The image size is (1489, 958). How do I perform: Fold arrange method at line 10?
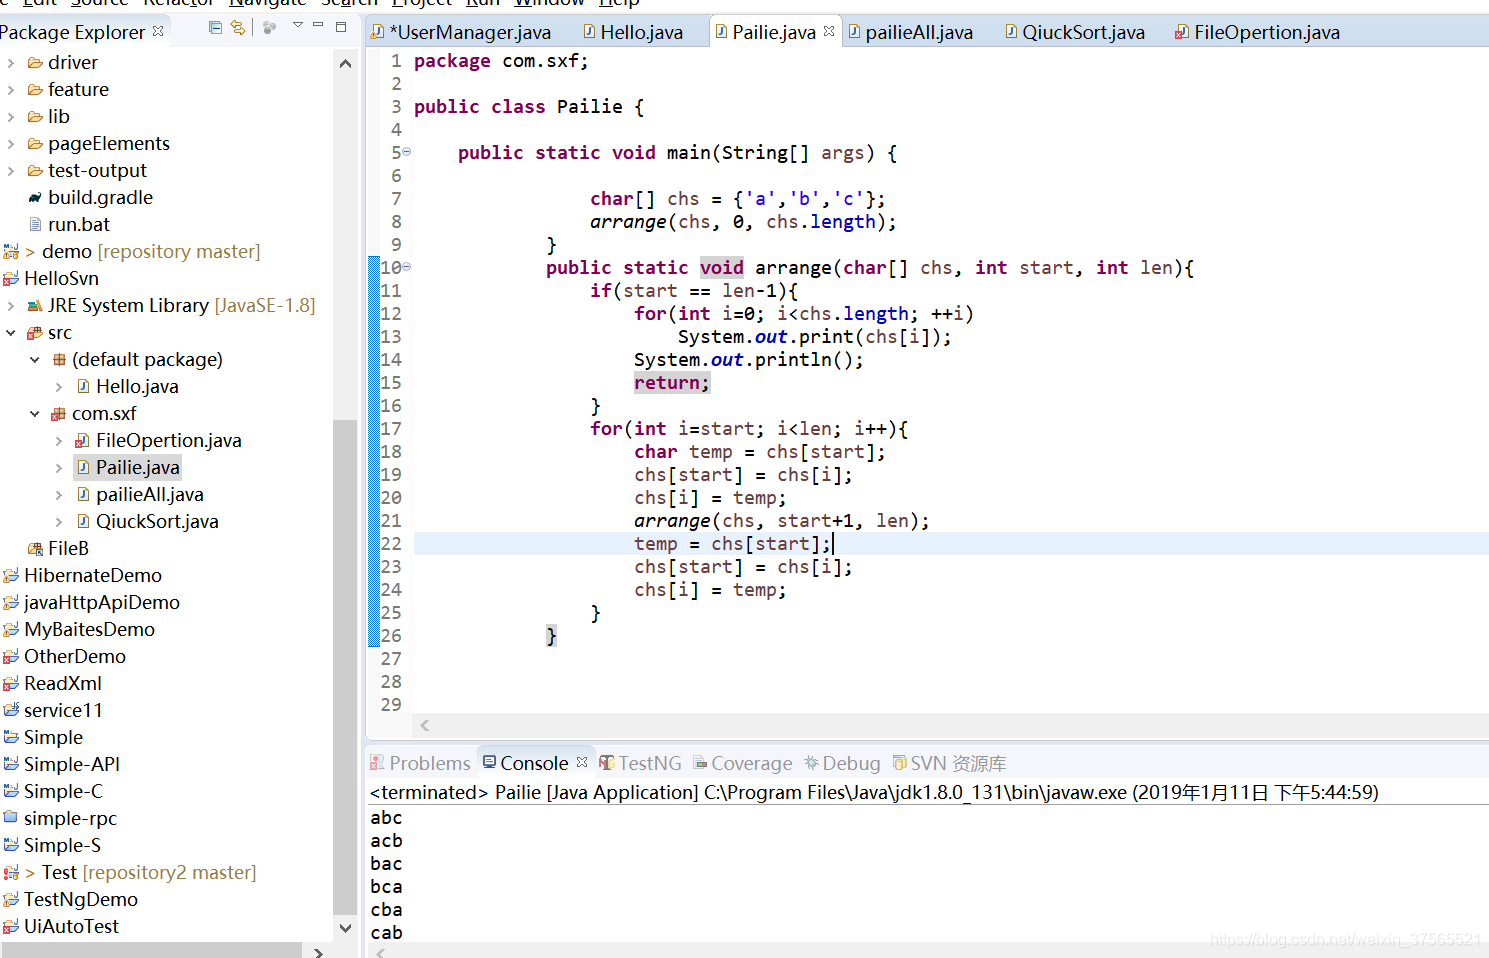tap(407, 268)
